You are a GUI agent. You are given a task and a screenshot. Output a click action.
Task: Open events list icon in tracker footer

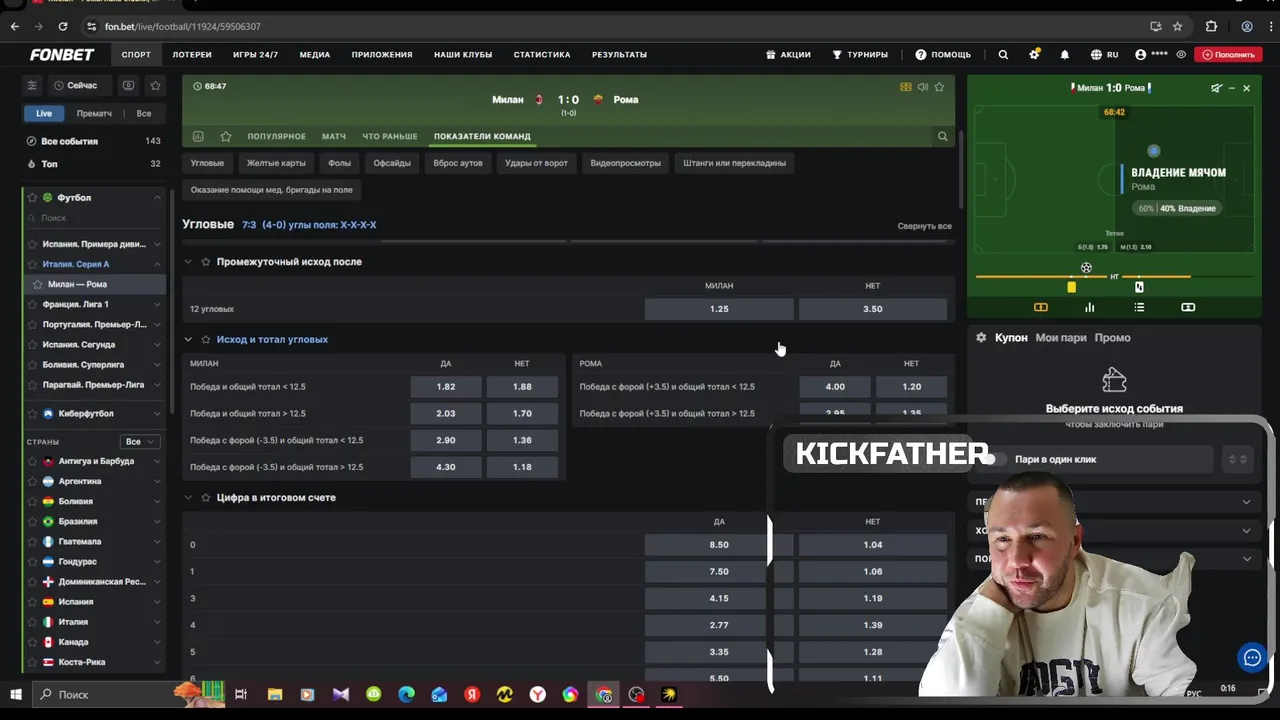click(x=1139, y=307)
